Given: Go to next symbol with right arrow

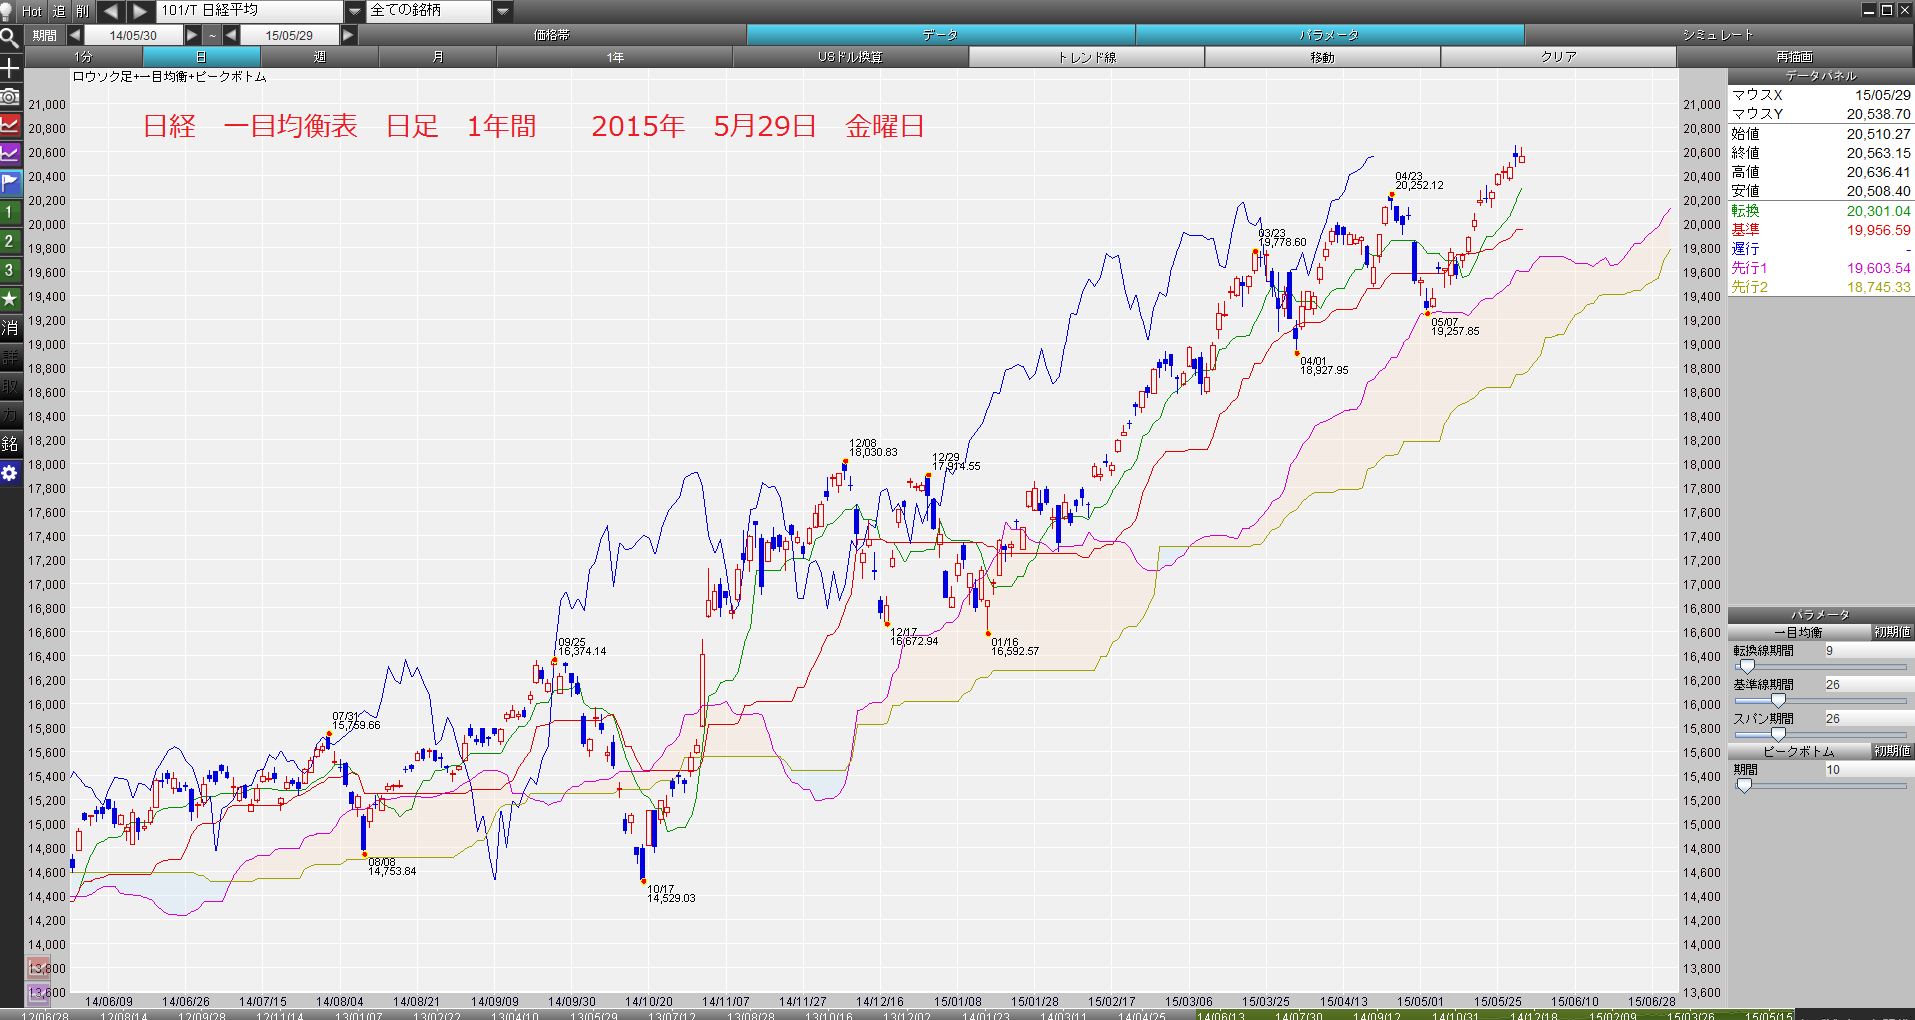Looking at the screenshot, I should click(x=140, y=11).
